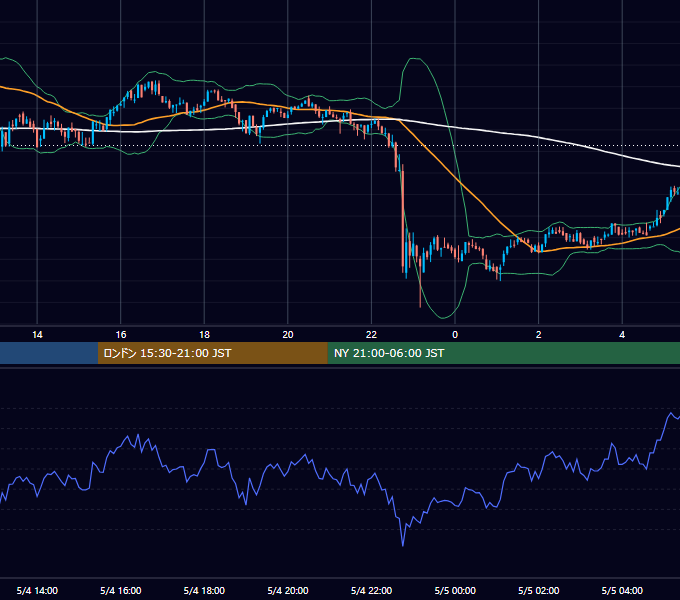Click the hour label 16 on the price chart axis
Viewport: 680px width, 600px height.
click(121, 335)
